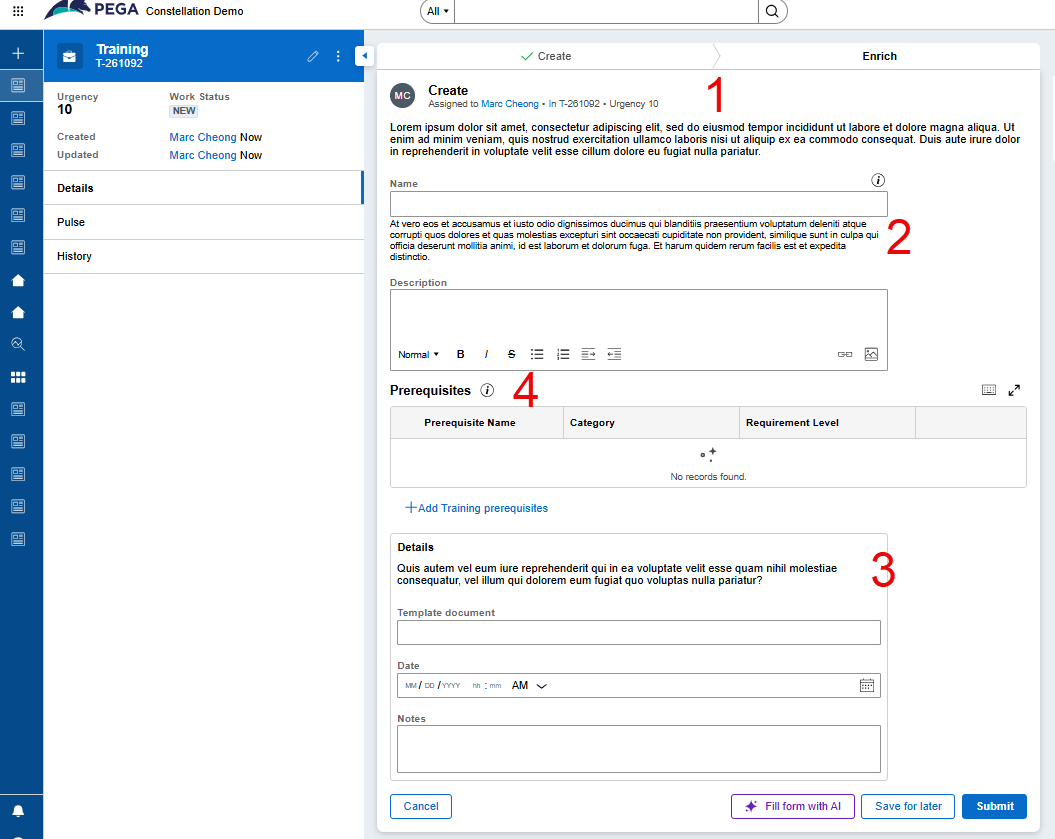Image resolution: width=1055 pixels, height=839 pixels.
Task: Switch to the History tab
Action: point(74,256)
